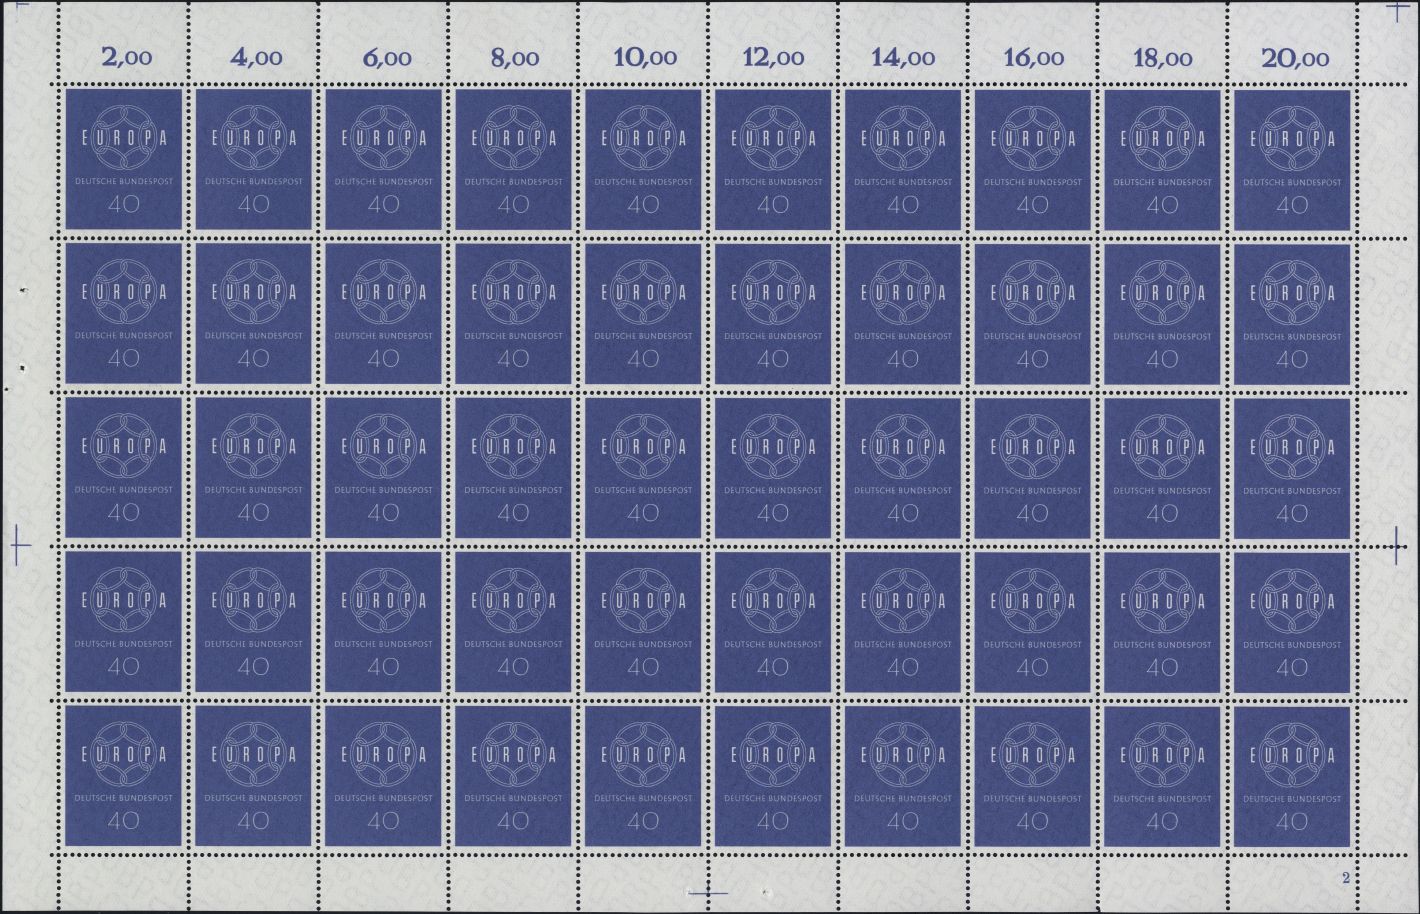Select bottom-row stamp in the 20,00 column

[x=1292, y=776]
